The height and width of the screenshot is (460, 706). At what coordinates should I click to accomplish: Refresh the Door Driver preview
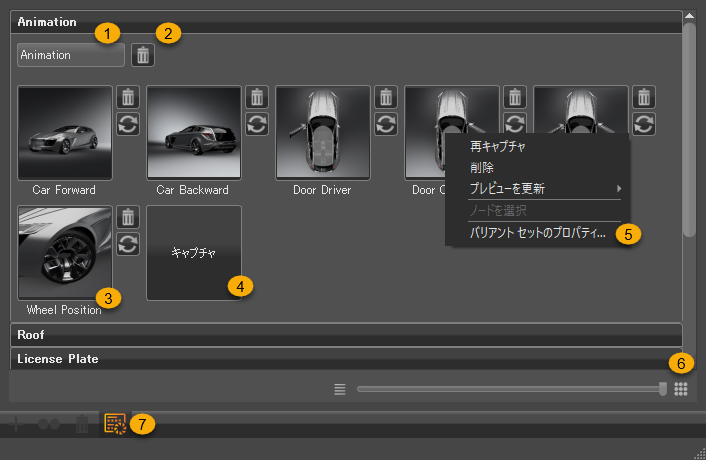386,124
